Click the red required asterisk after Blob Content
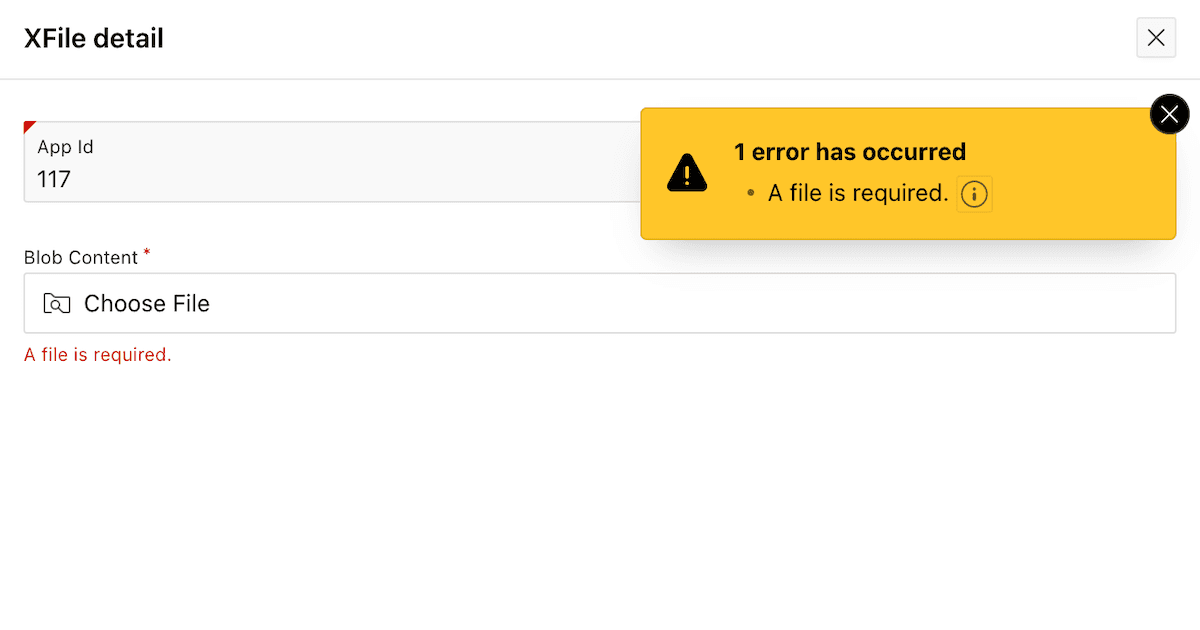Screen dimensions: 1200x630 pyautogui.click(x=146, y=253)
